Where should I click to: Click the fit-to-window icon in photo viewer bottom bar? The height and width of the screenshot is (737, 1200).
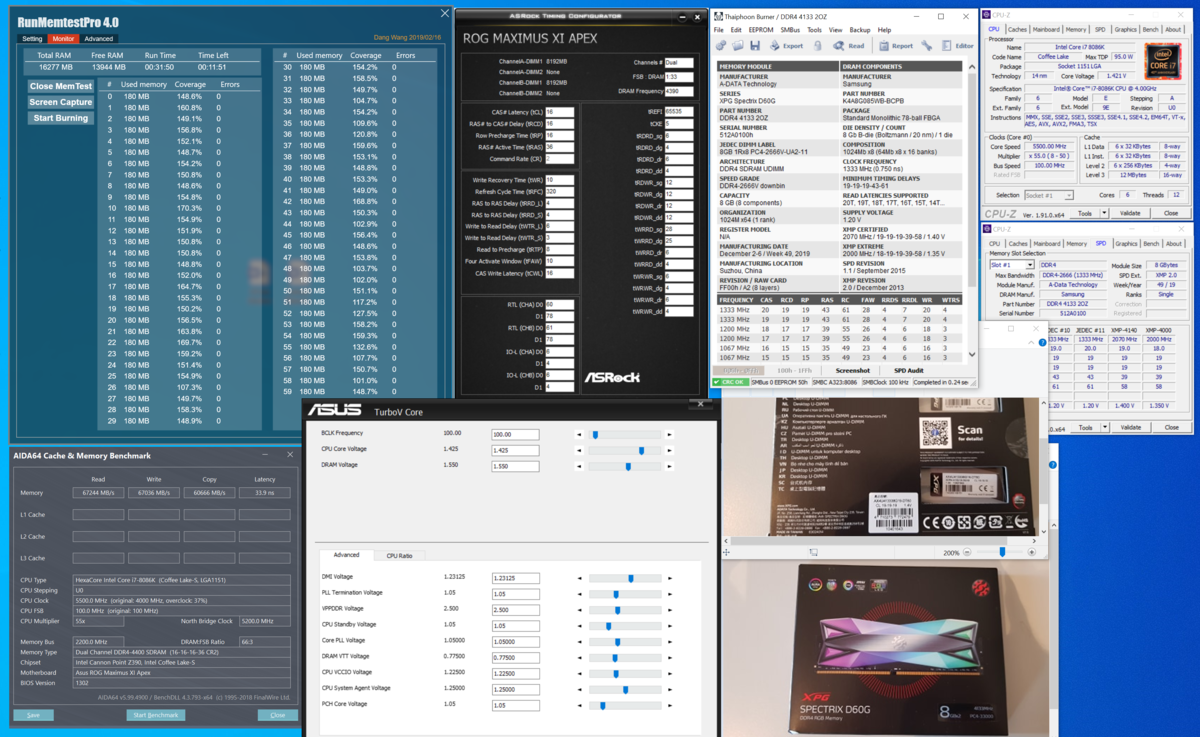click(813, 552)
